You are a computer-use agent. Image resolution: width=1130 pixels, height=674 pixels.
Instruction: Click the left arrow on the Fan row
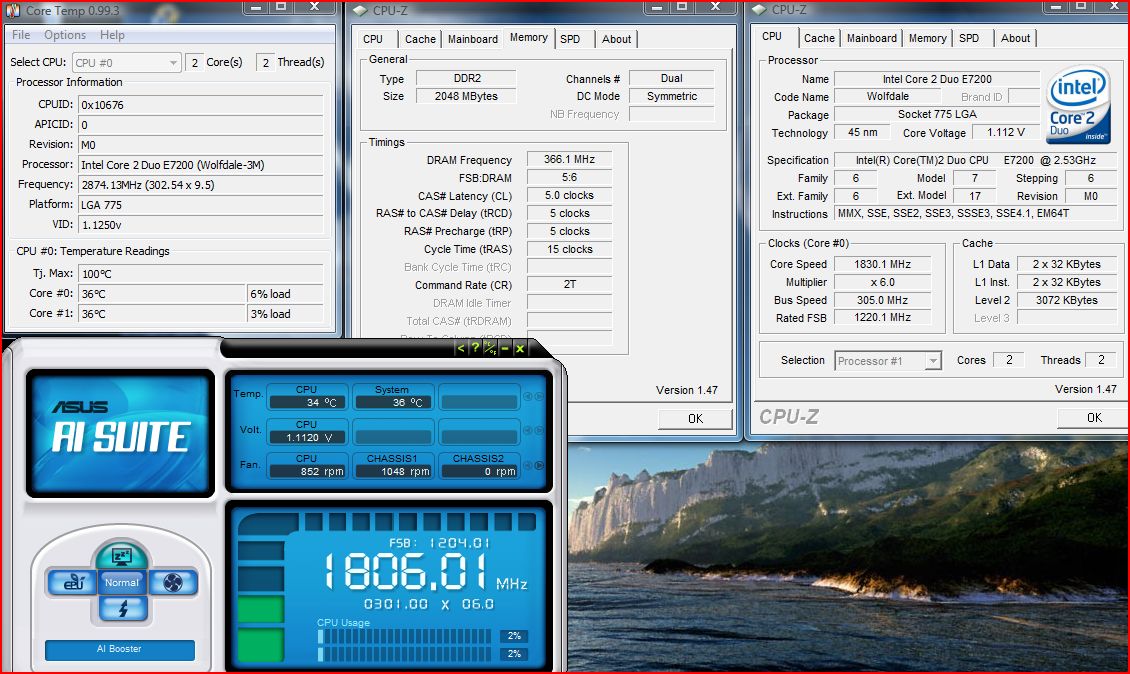[x=528, y=466]
